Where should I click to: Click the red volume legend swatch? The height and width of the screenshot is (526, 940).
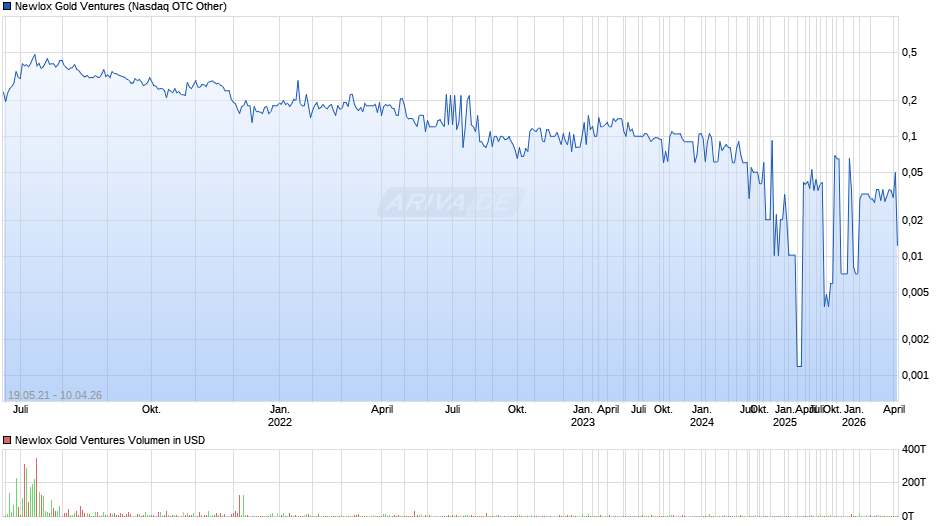[x=7, y=440]
